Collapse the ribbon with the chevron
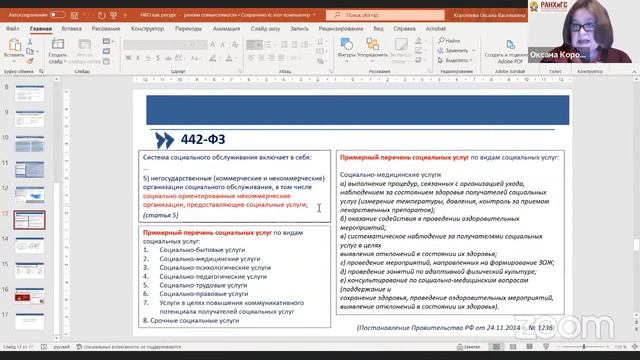640x360 pixels. pos(634,71)
